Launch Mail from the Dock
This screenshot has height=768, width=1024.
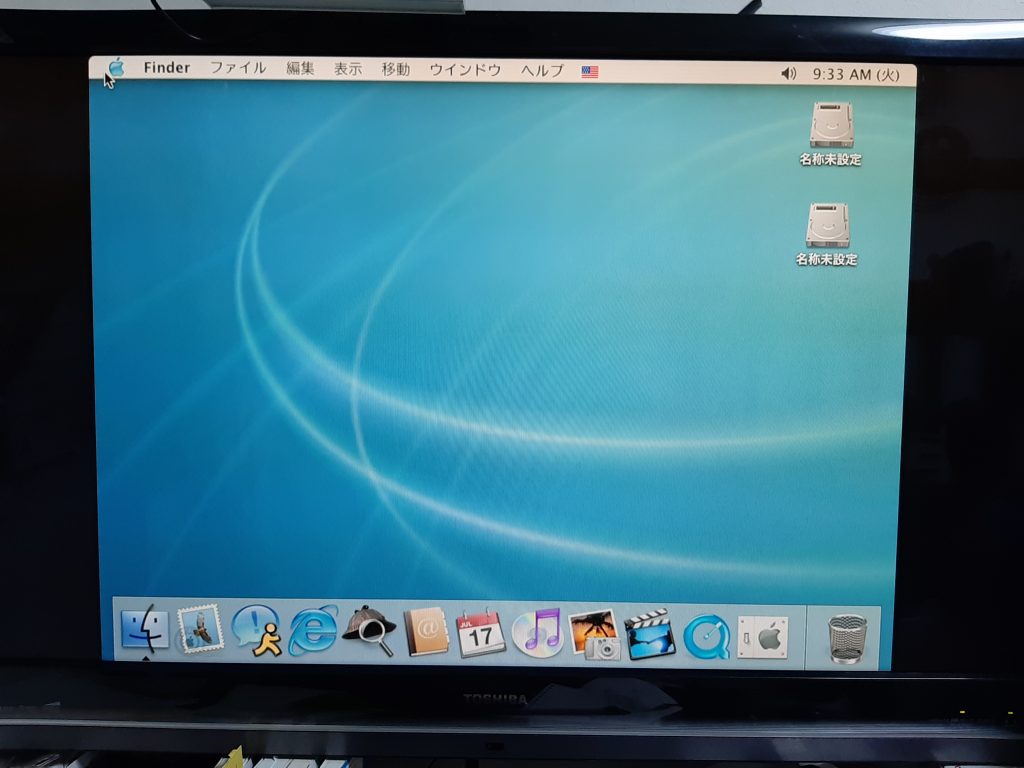point(200,630)
